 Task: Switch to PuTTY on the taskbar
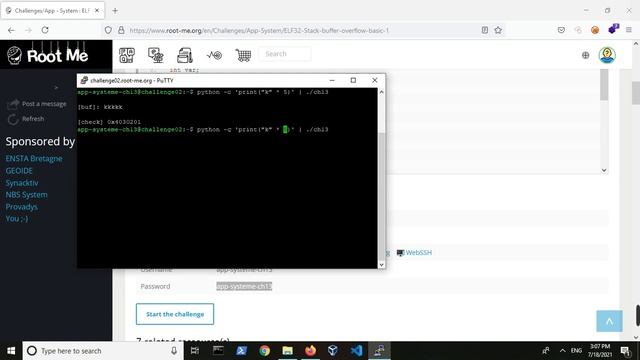point(379,351)
